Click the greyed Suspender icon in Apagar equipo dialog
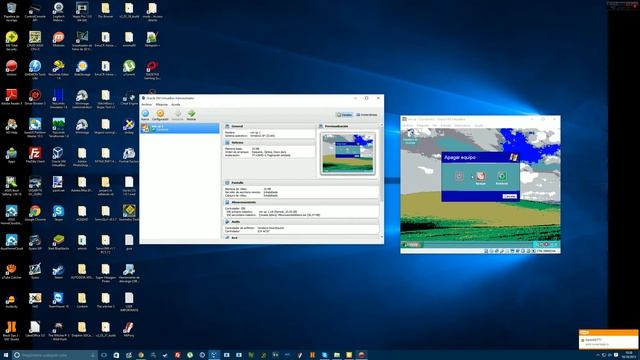This screenshot has height=360, width=640. tap(459, 176)
